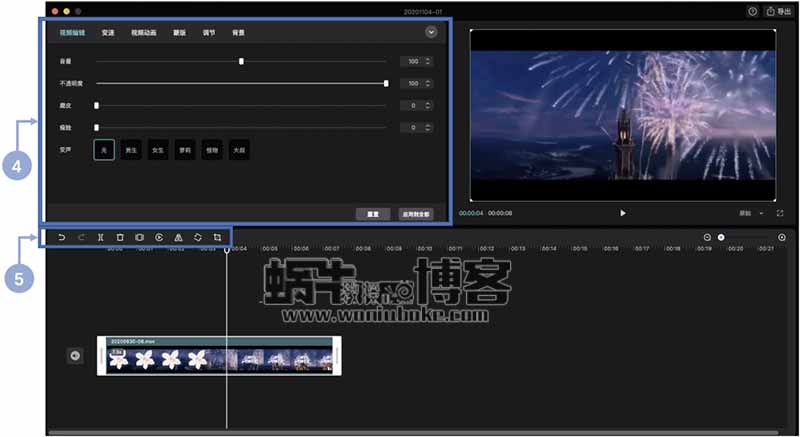
Task: Undo the last edit
Action: coord(62,237)
